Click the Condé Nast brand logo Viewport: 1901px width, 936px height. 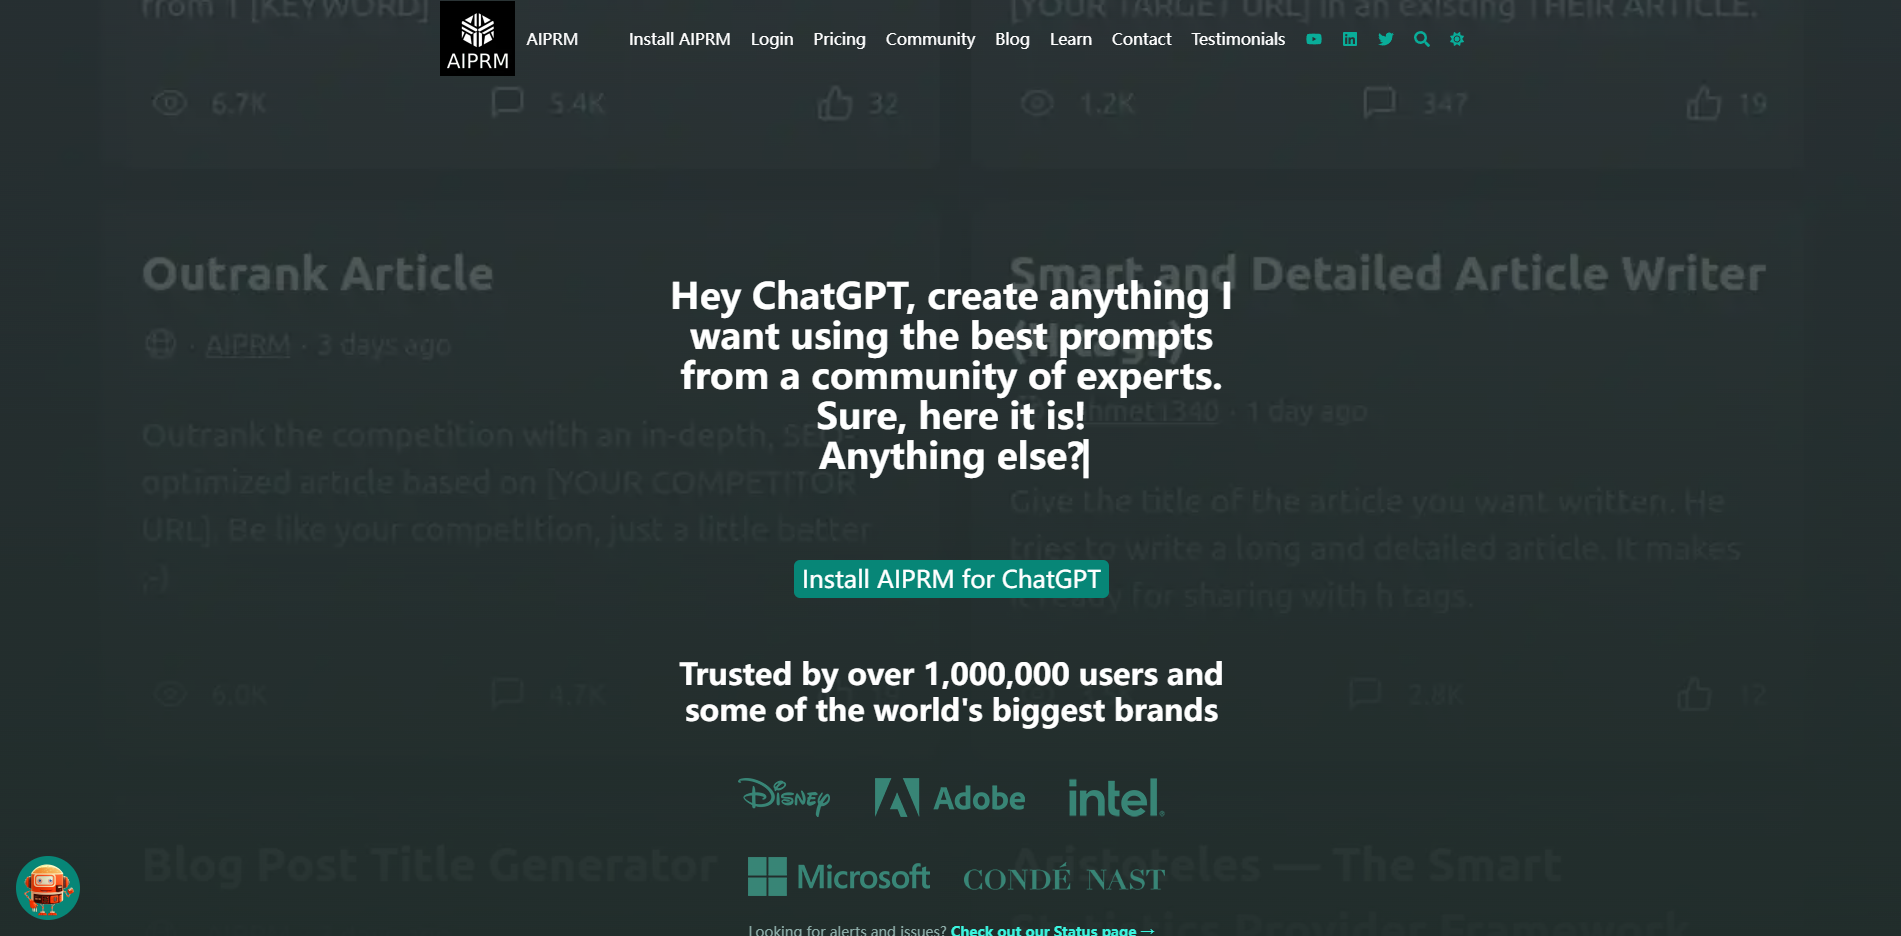click(1064, 879)
